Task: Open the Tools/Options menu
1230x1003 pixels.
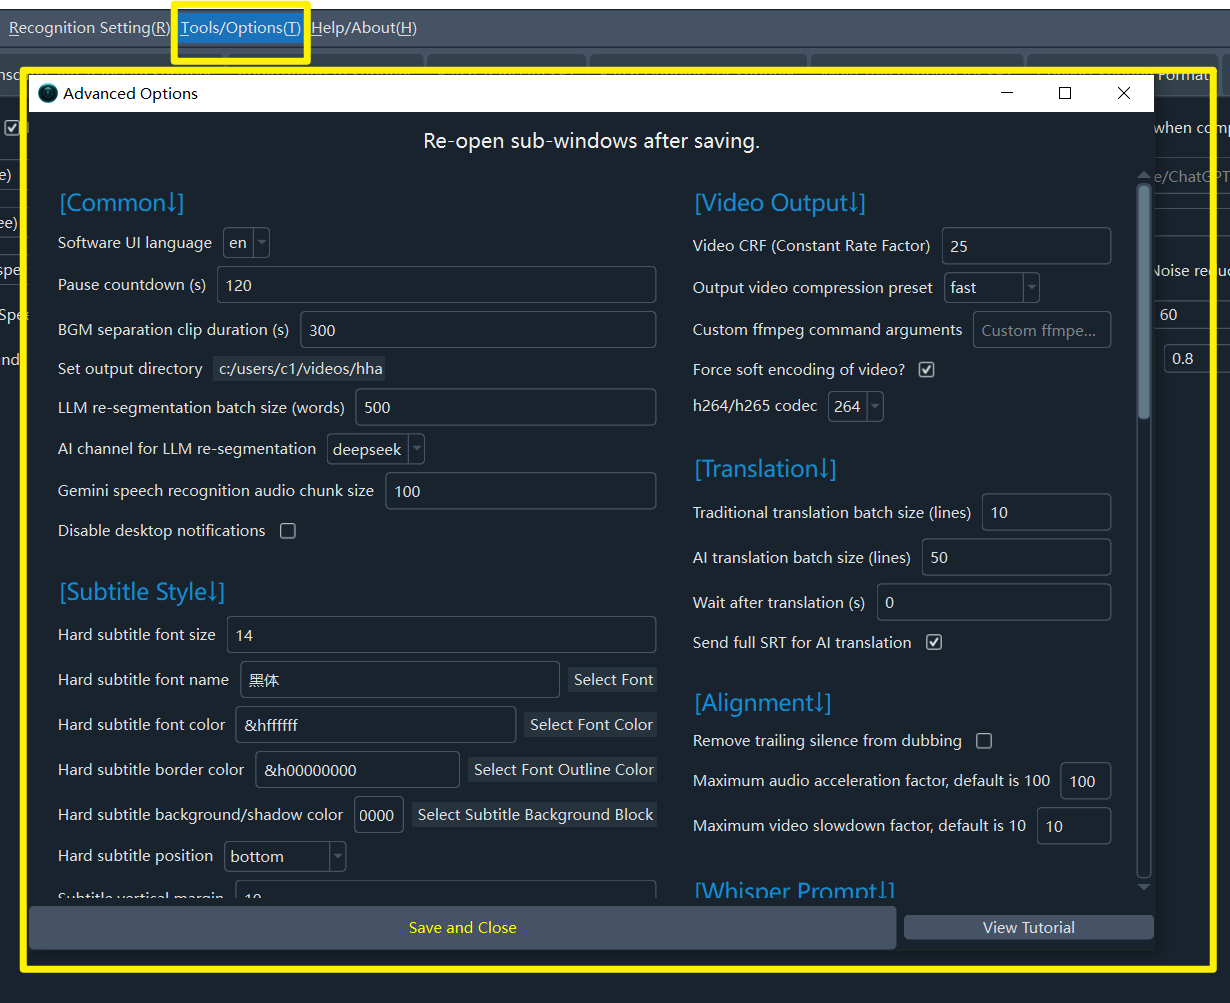Action: [x=240, y=28]
